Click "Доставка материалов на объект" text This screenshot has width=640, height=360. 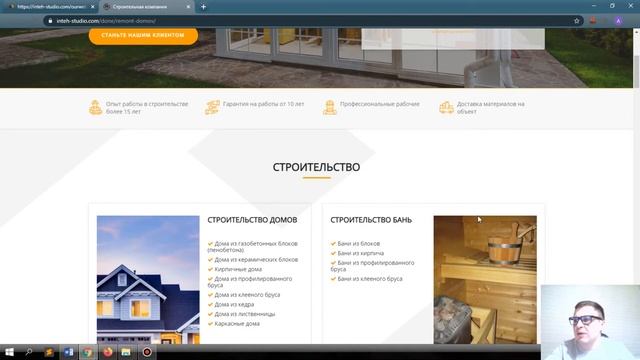pyautogui.click(x=491, y=108)
